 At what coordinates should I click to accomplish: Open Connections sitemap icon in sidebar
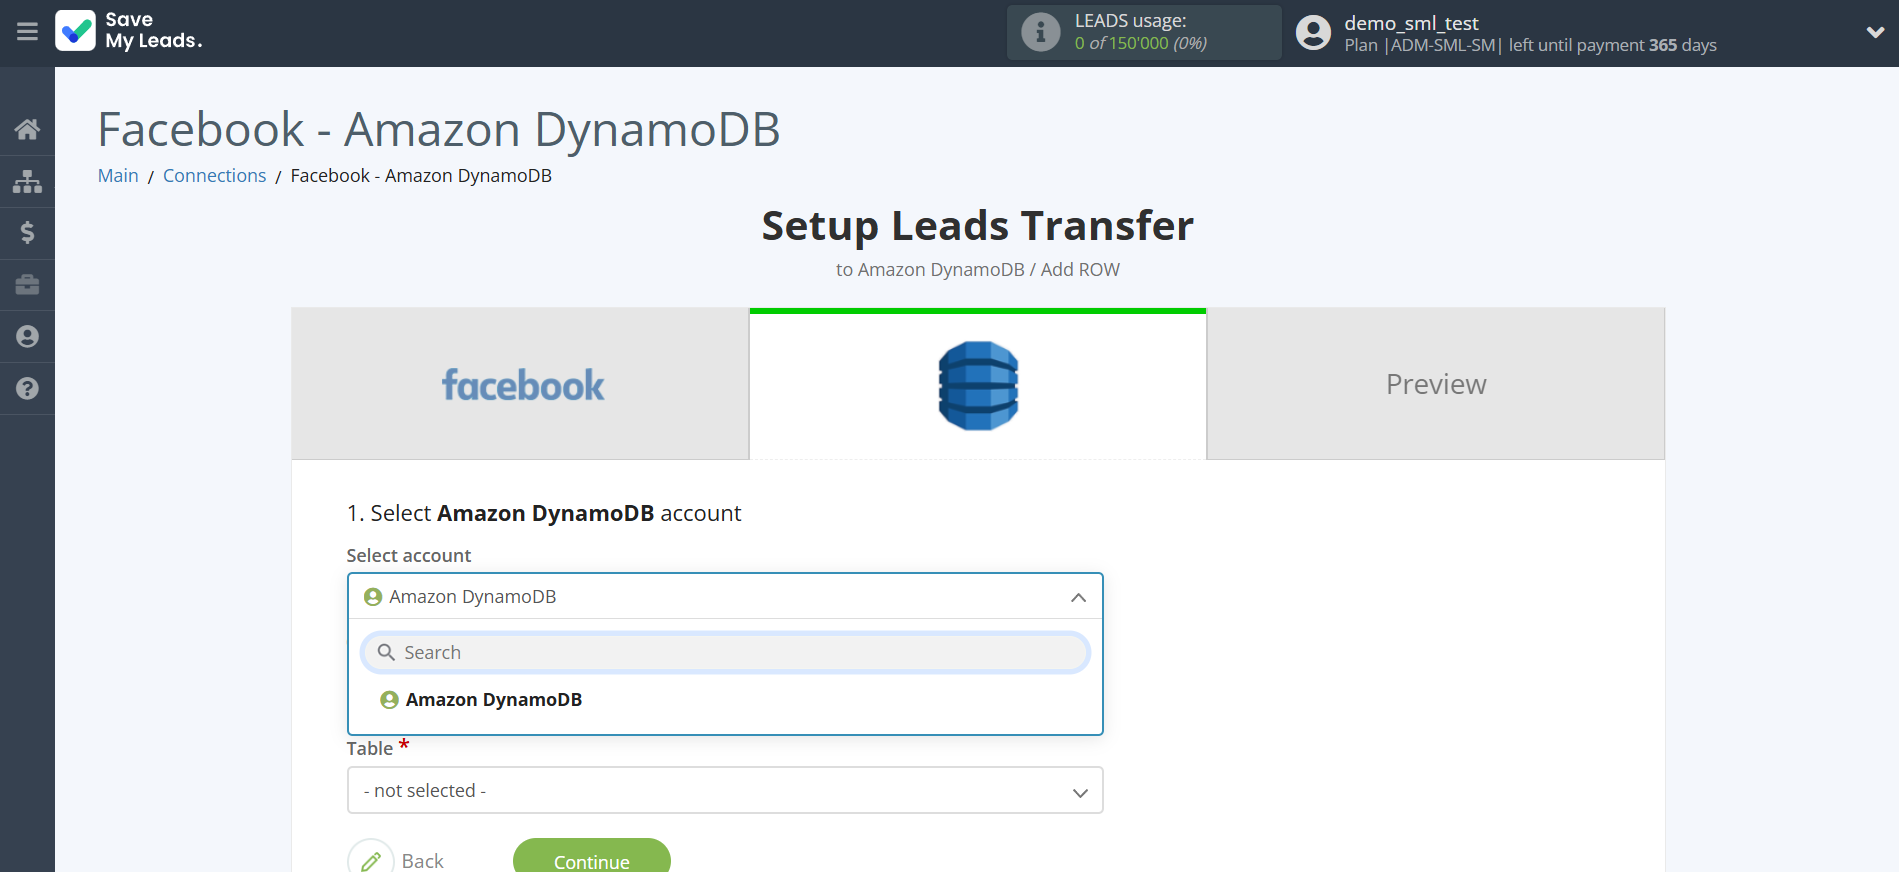pyautogui.click(x=27, y=181)
